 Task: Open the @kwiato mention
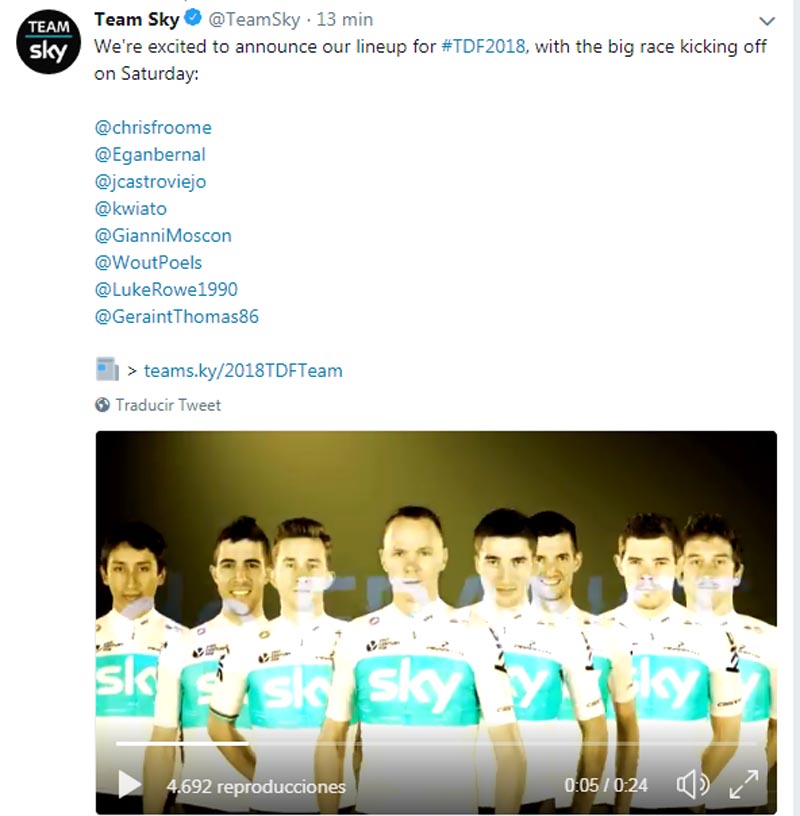click(131, 209)
